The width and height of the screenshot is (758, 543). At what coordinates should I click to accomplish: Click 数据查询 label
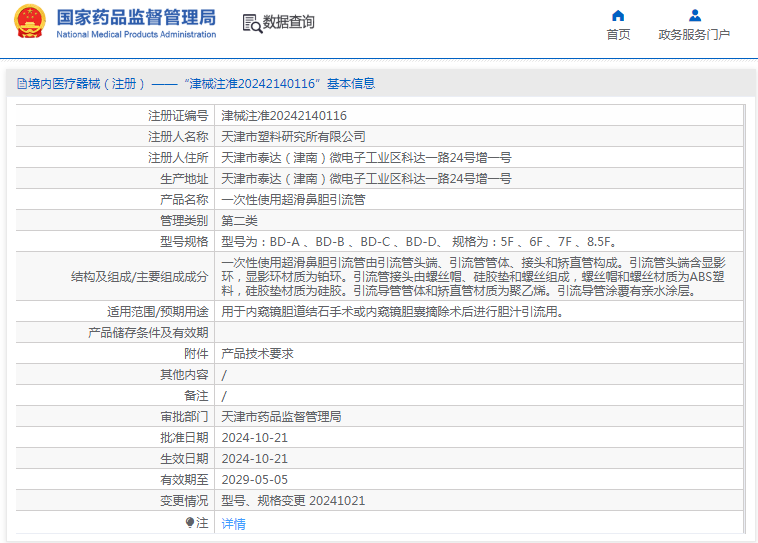coord(289,22)
